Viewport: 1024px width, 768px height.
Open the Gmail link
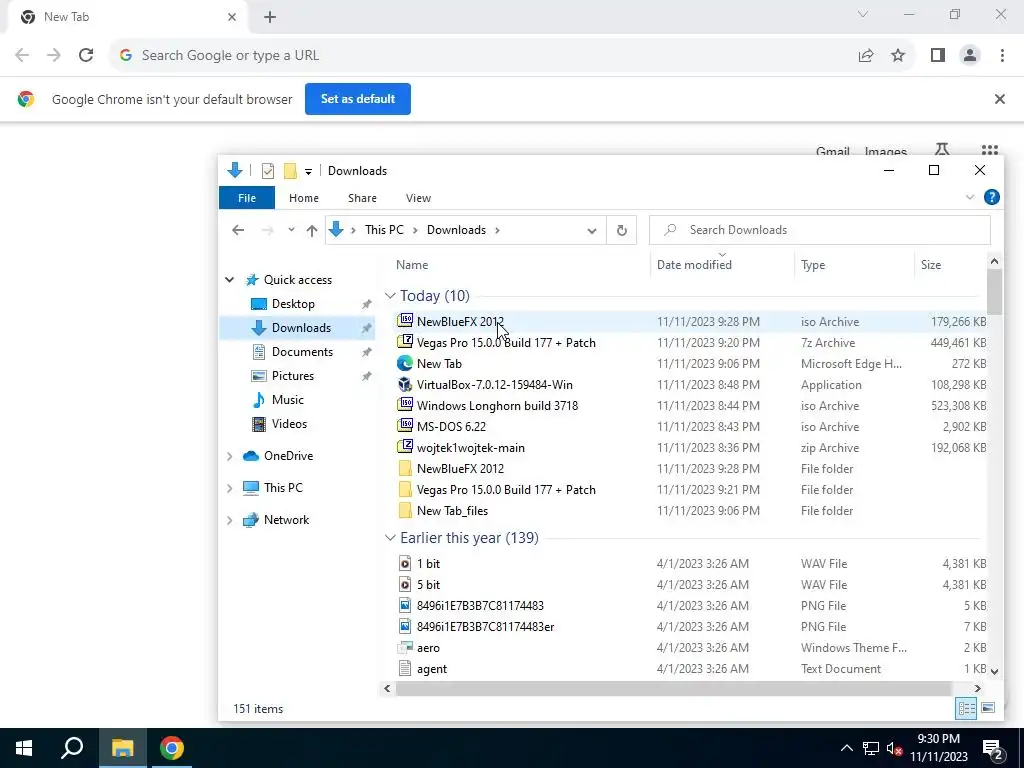[832, 152]
